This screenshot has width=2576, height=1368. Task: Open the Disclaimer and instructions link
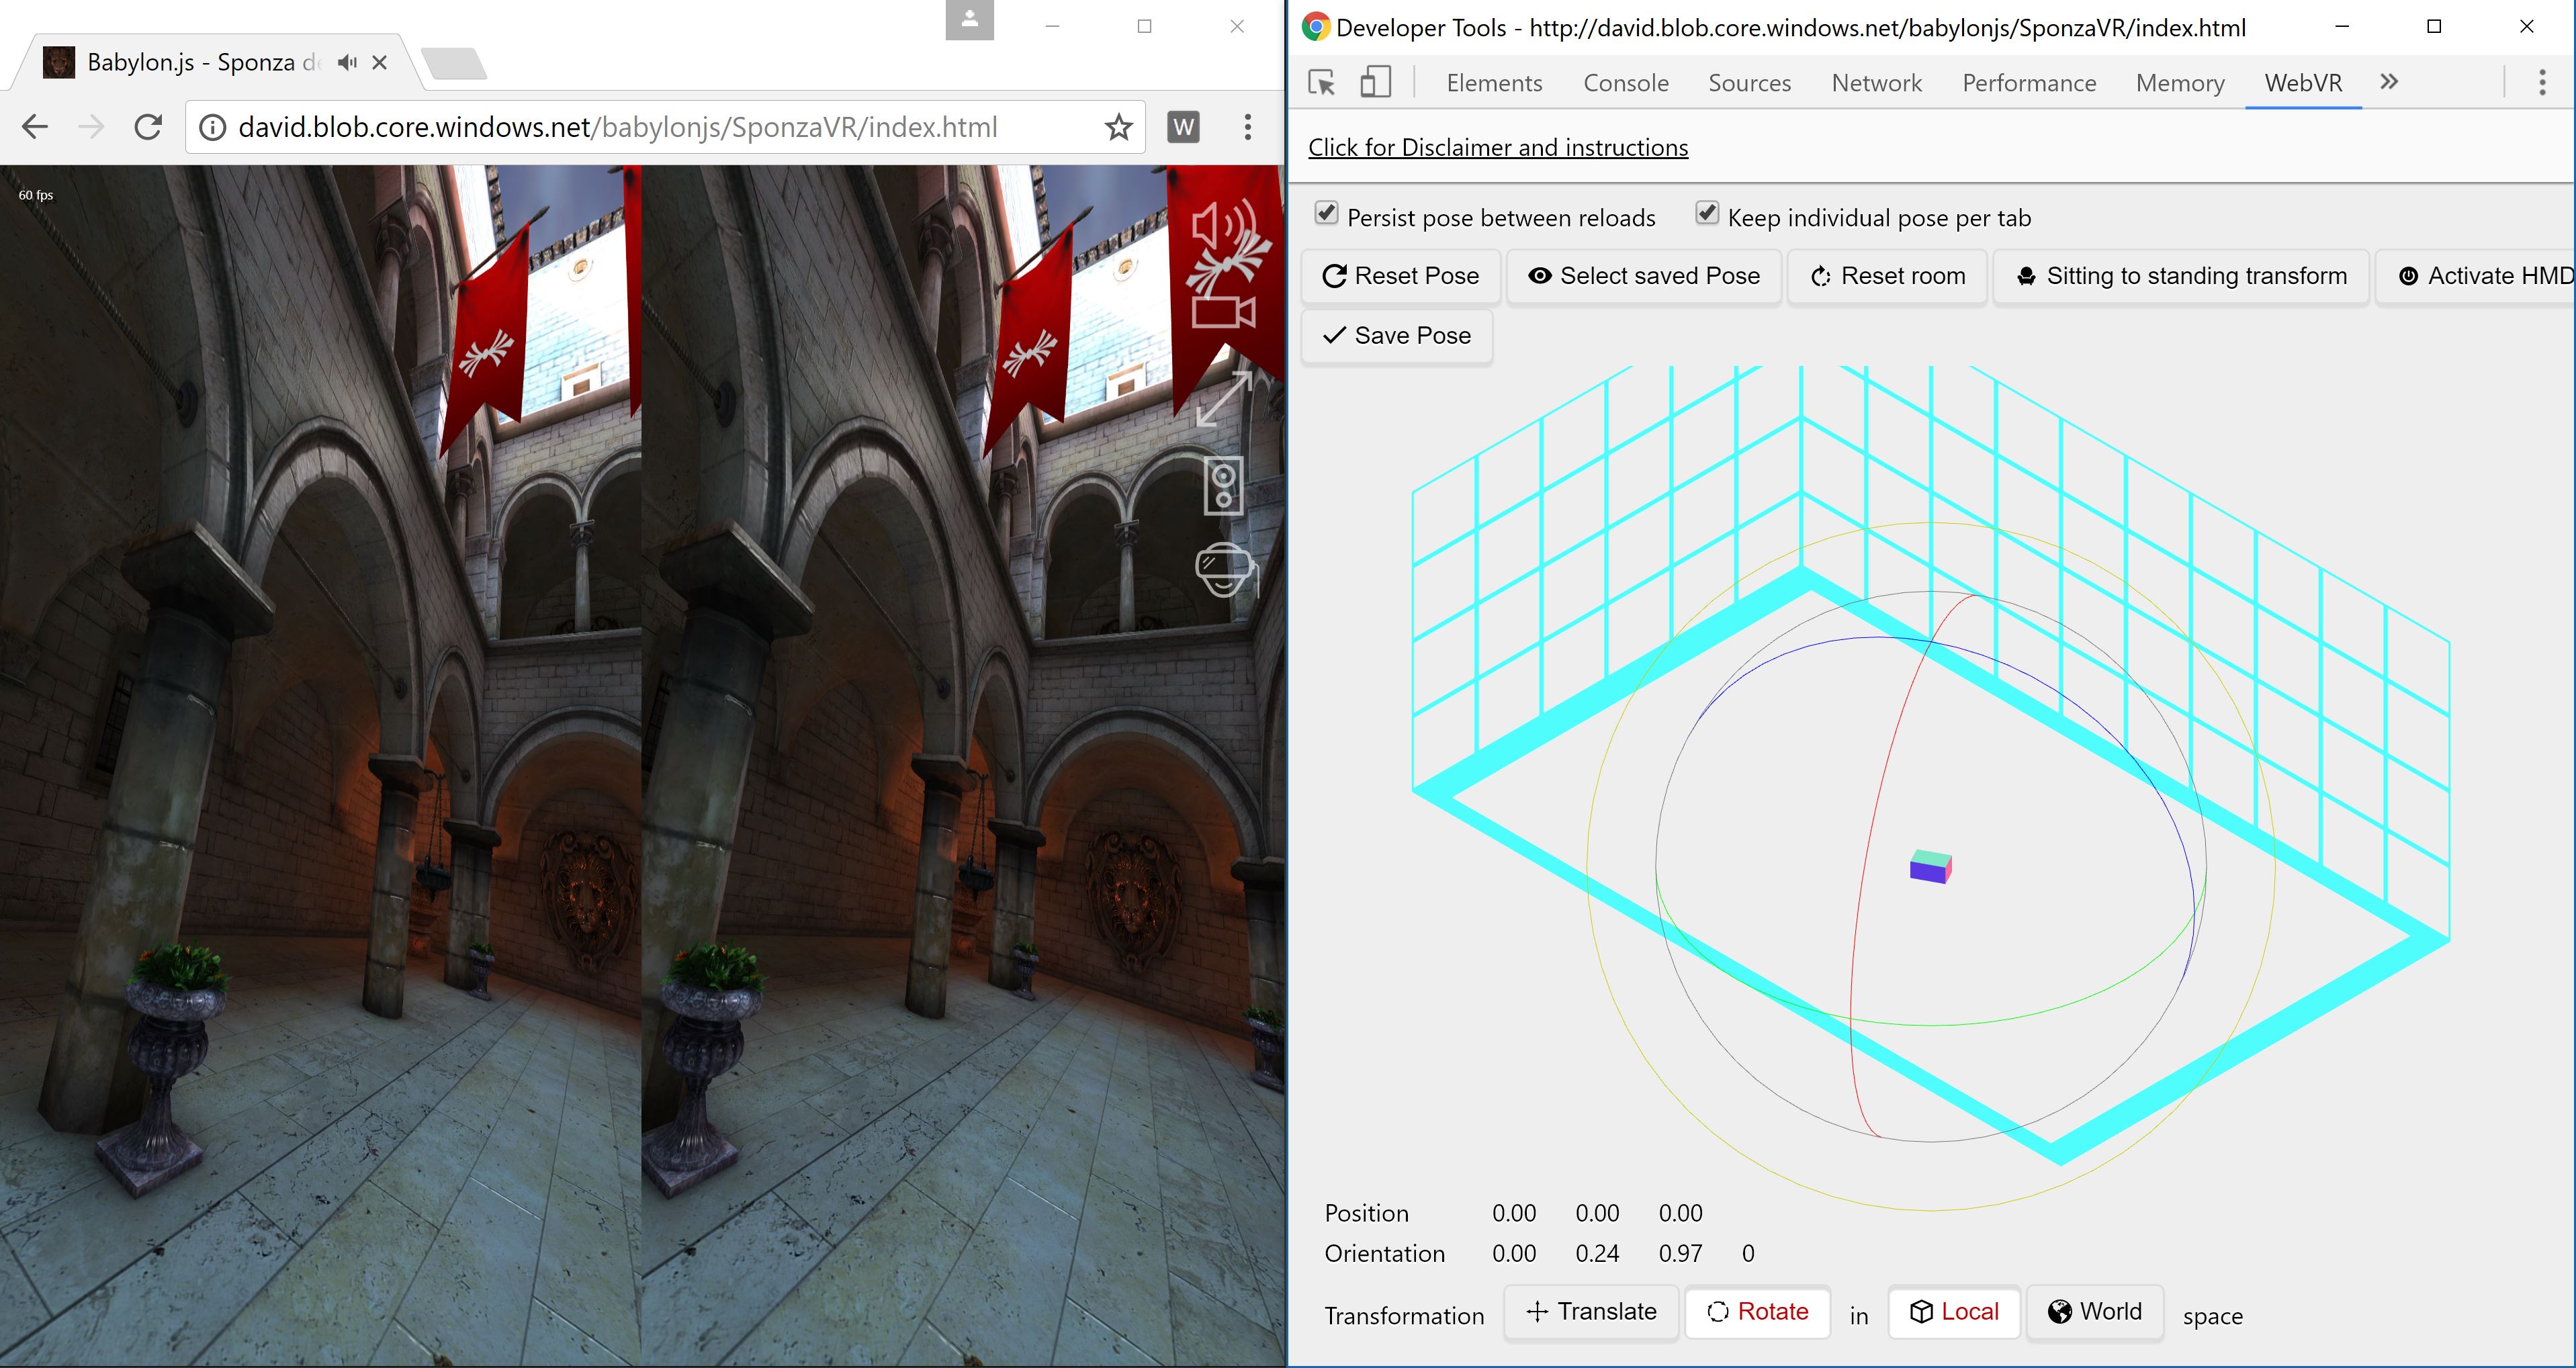(1498, 148)
